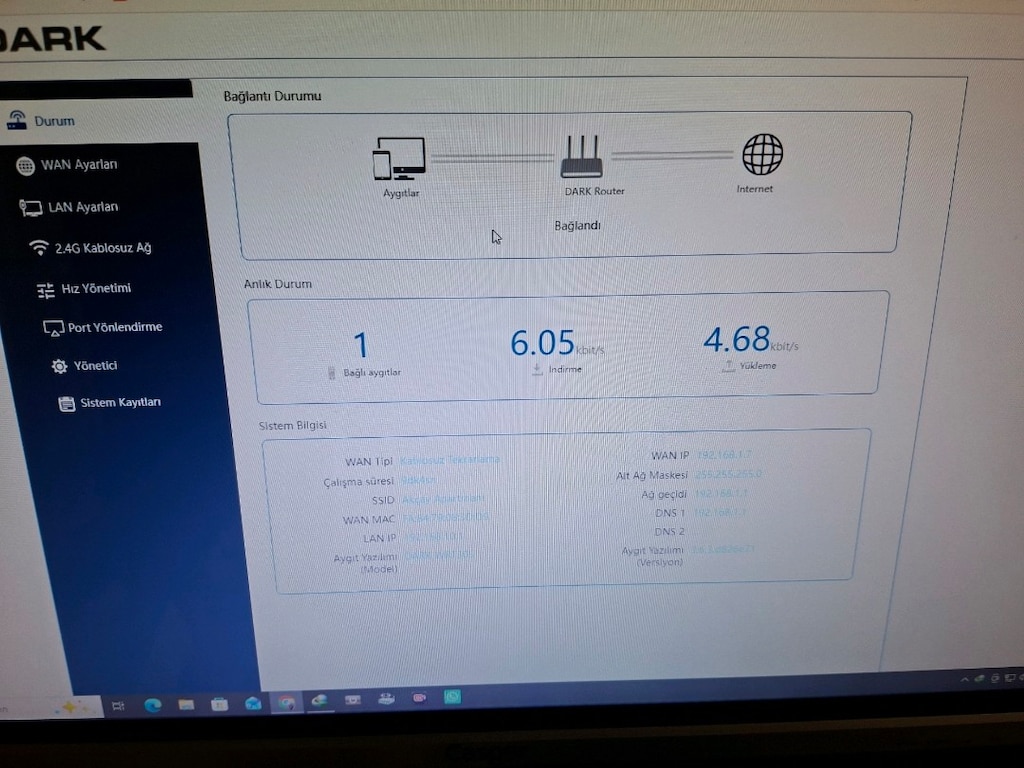Click the WAN Tipi value text

(x=450, y=460)
